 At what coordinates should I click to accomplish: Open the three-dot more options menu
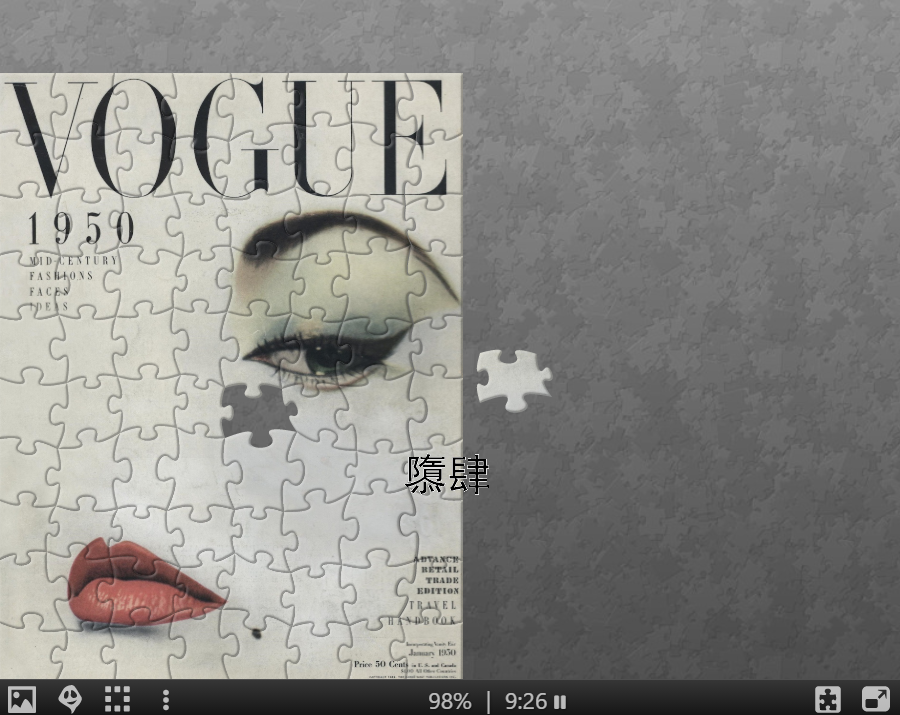pos(166,700)
